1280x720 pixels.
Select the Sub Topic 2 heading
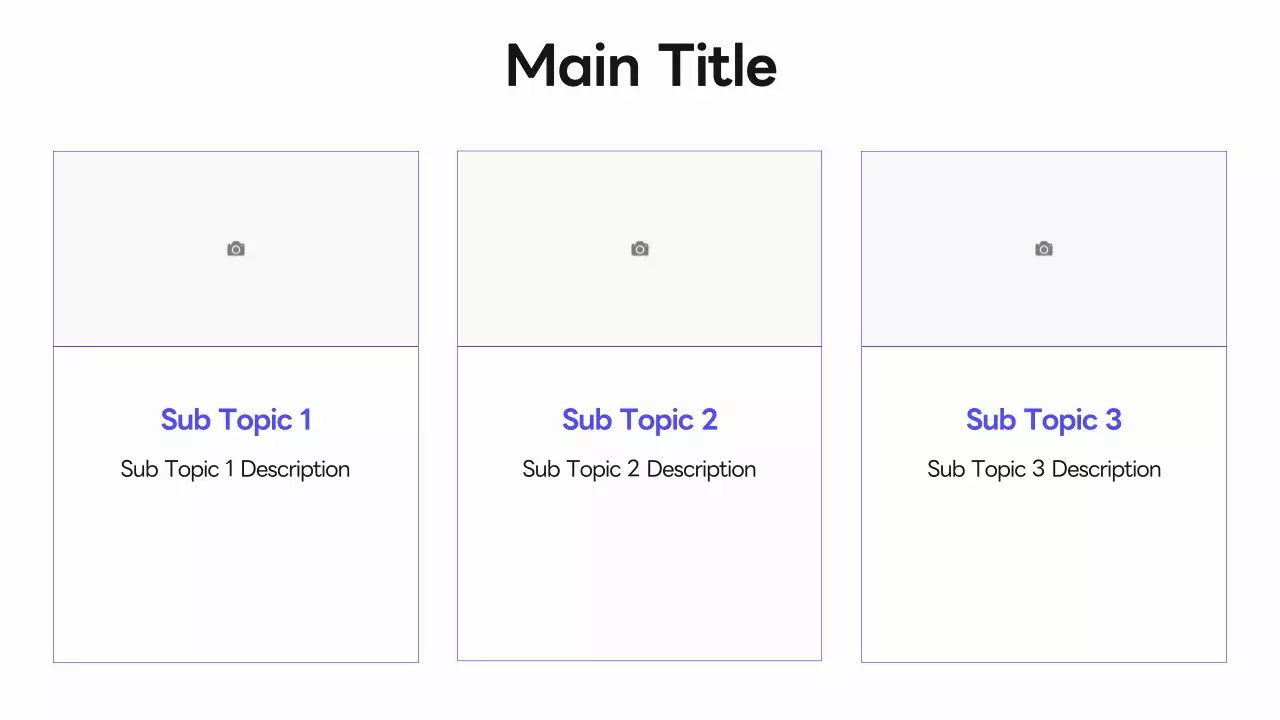click(x=640, y=420)
